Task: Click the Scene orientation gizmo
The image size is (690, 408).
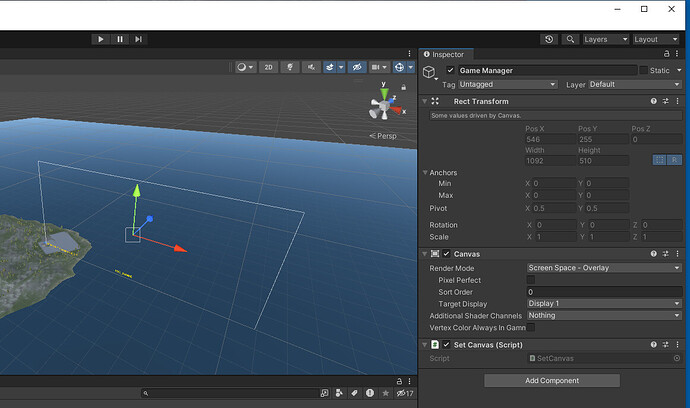Action: pos(384,106)
